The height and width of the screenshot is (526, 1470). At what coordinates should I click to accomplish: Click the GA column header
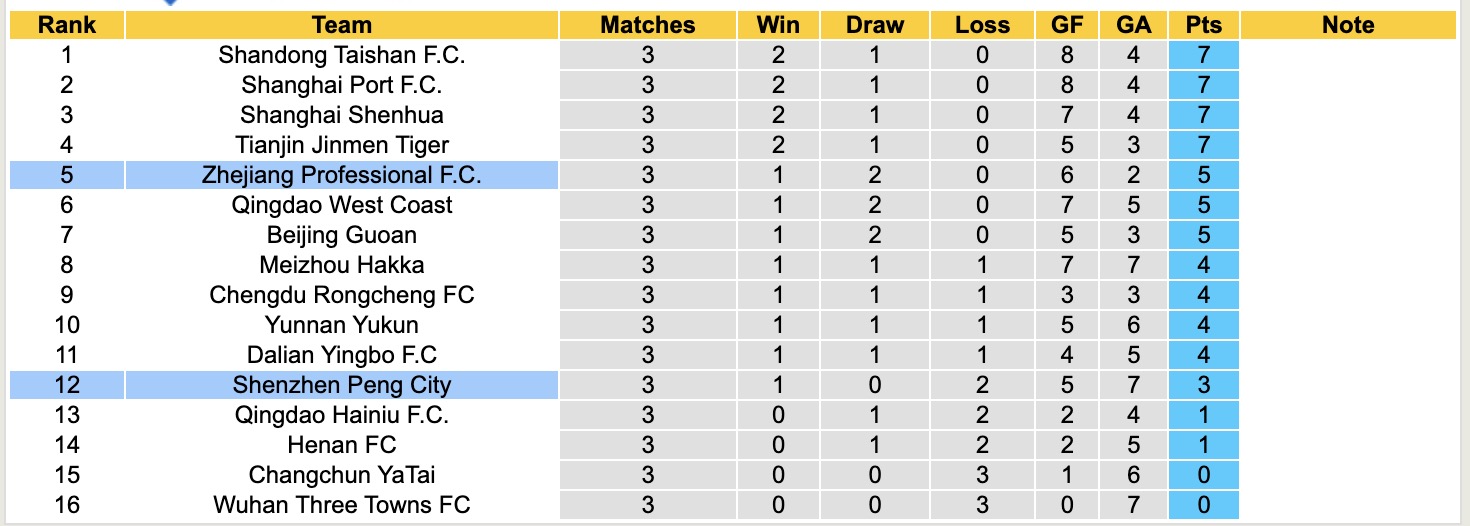tap(1133, 25)
